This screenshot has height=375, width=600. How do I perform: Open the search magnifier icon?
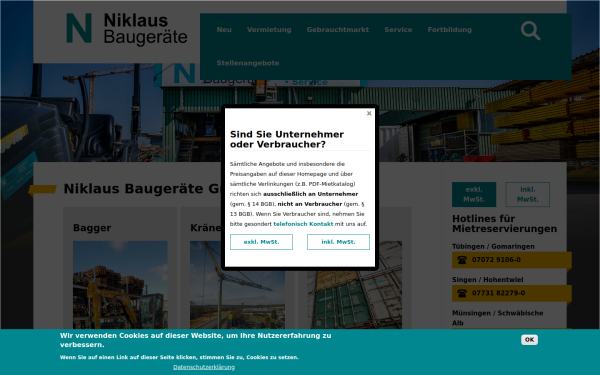pyautogui.click(x=530, y=31)
